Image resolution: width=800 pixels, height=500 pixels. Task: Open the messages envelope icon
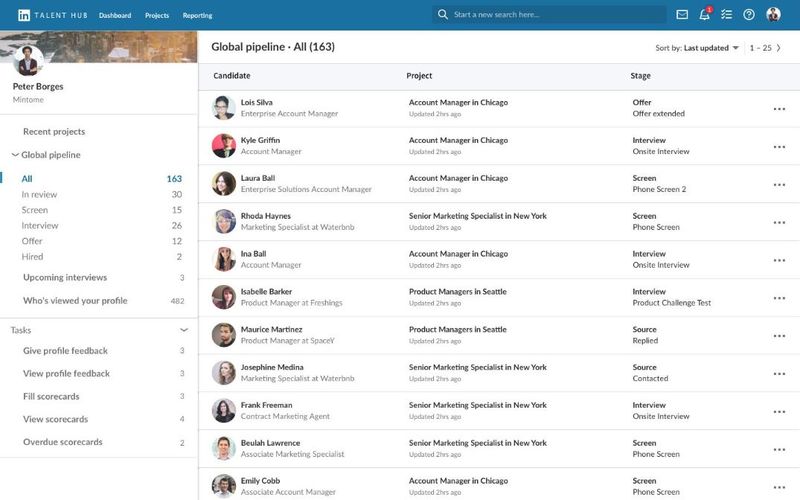click(x=682, y=15)
